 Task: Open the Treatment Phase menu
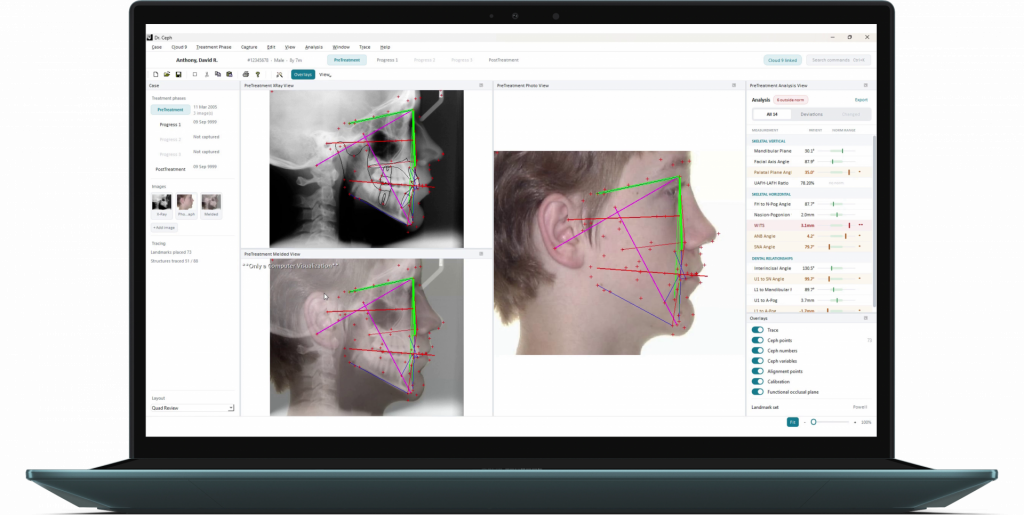[x=214, y=47]
